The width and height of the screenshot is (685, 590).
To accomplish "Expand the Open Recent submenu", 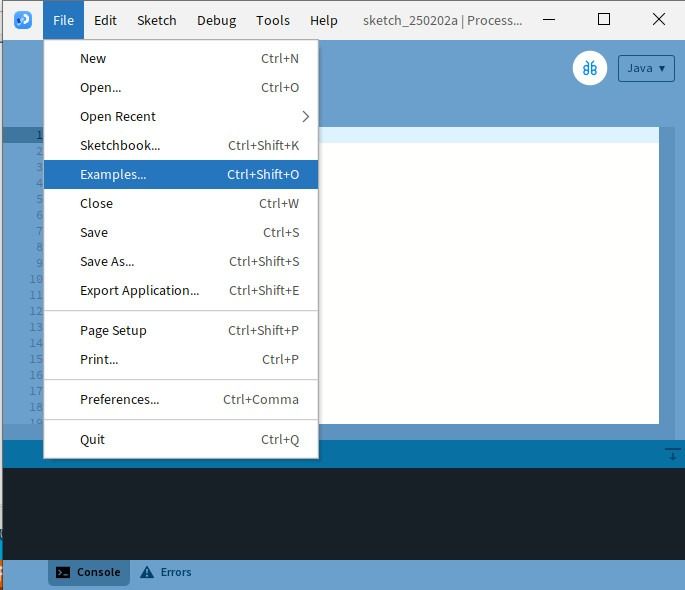I will tap(181, 116).
